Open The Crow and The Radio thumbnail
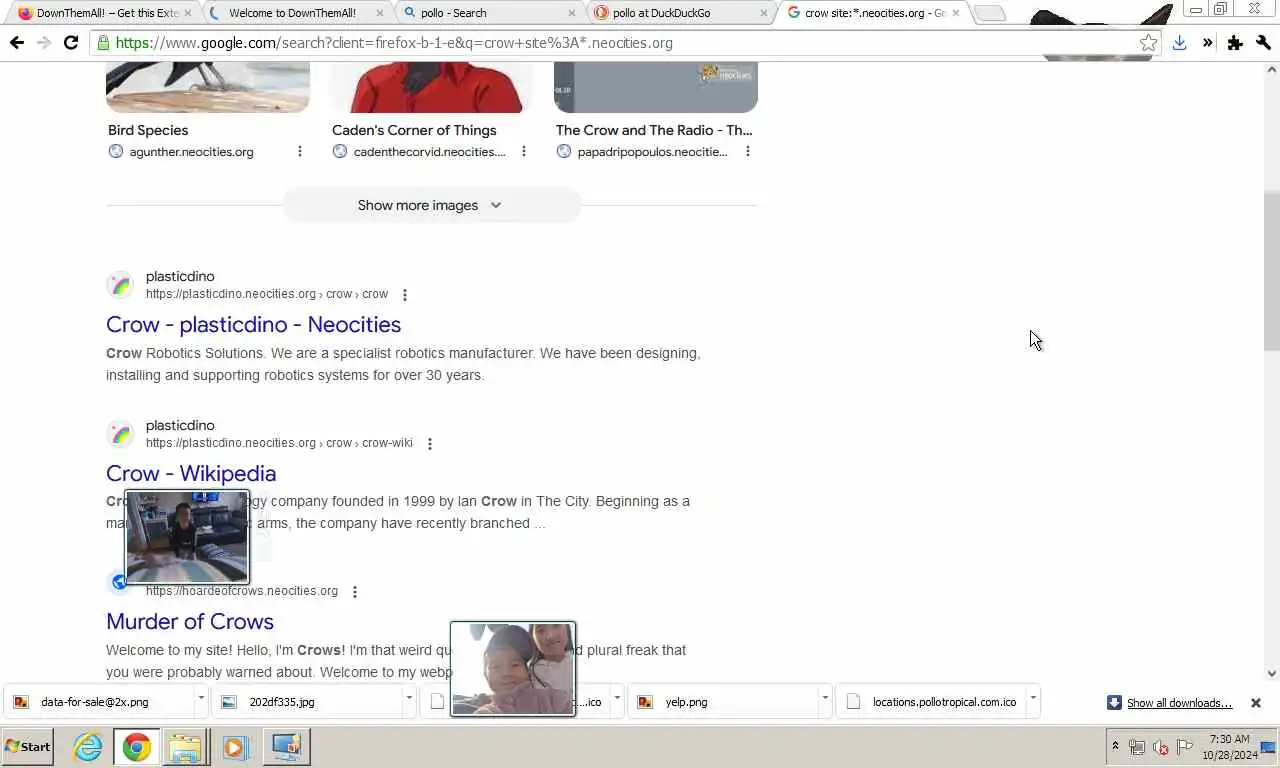This screenshot has height=768, width=1280. 656,87
